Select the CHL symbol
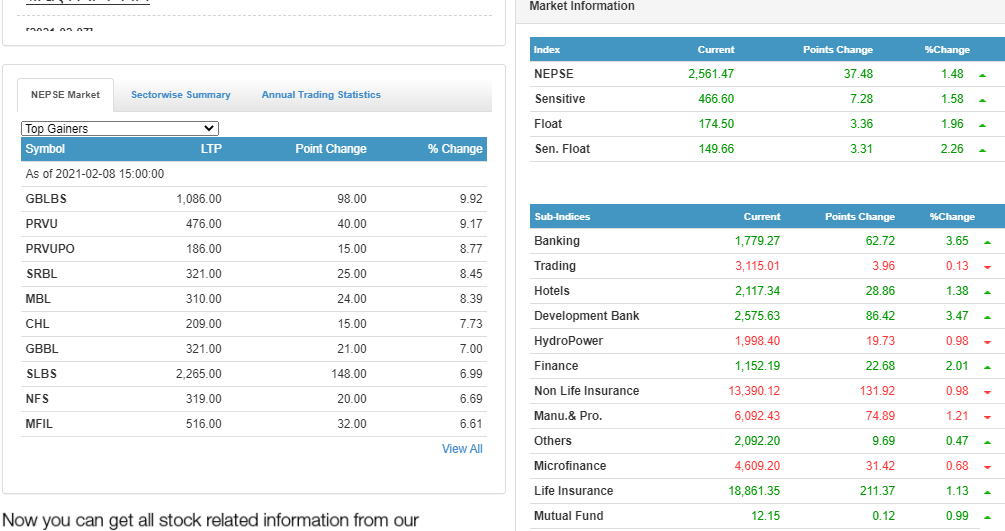Screen dimensions: 1005x531 pos(37,324)
